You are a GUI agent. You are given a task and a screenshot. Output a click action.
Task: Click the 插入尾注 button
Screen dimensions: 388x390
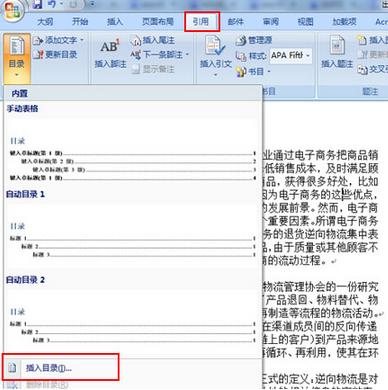pos(152,40)
